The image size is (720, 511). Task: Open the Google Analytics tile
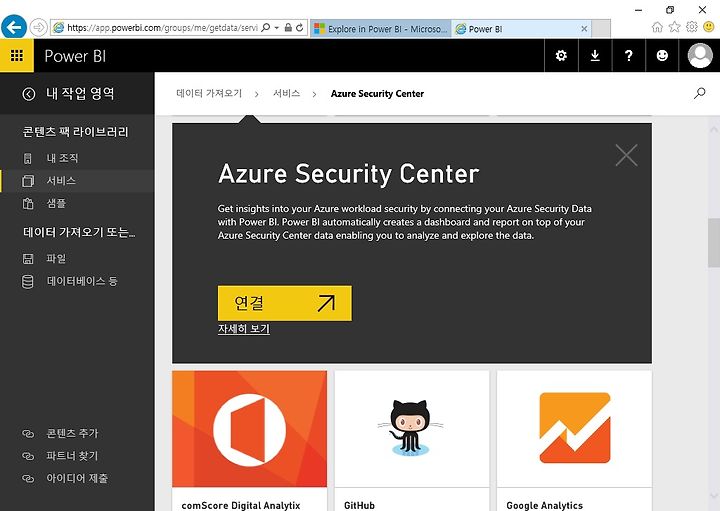coord(574,441)
